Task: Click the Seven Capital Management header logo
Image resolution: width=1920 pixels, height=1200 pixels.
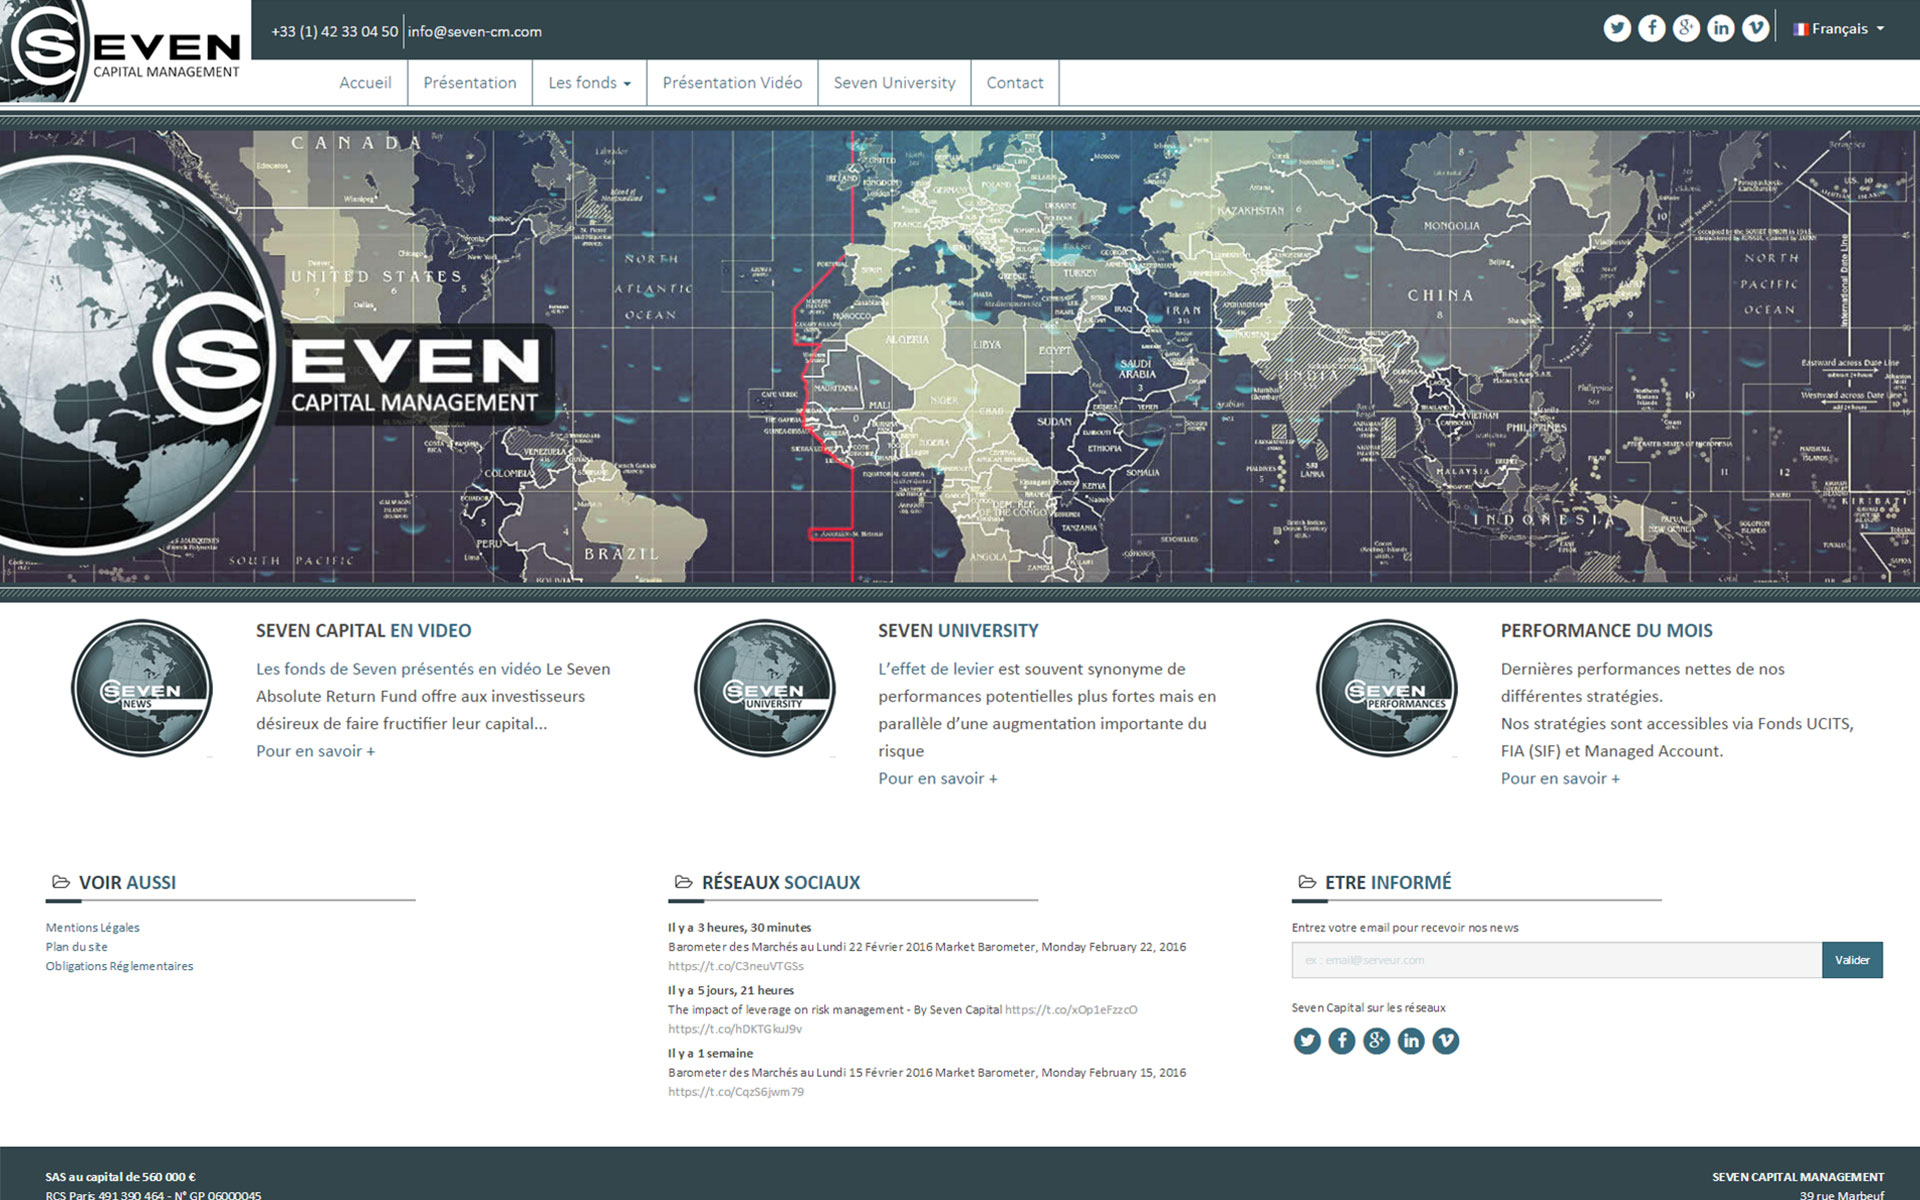Action: [125, 51]
